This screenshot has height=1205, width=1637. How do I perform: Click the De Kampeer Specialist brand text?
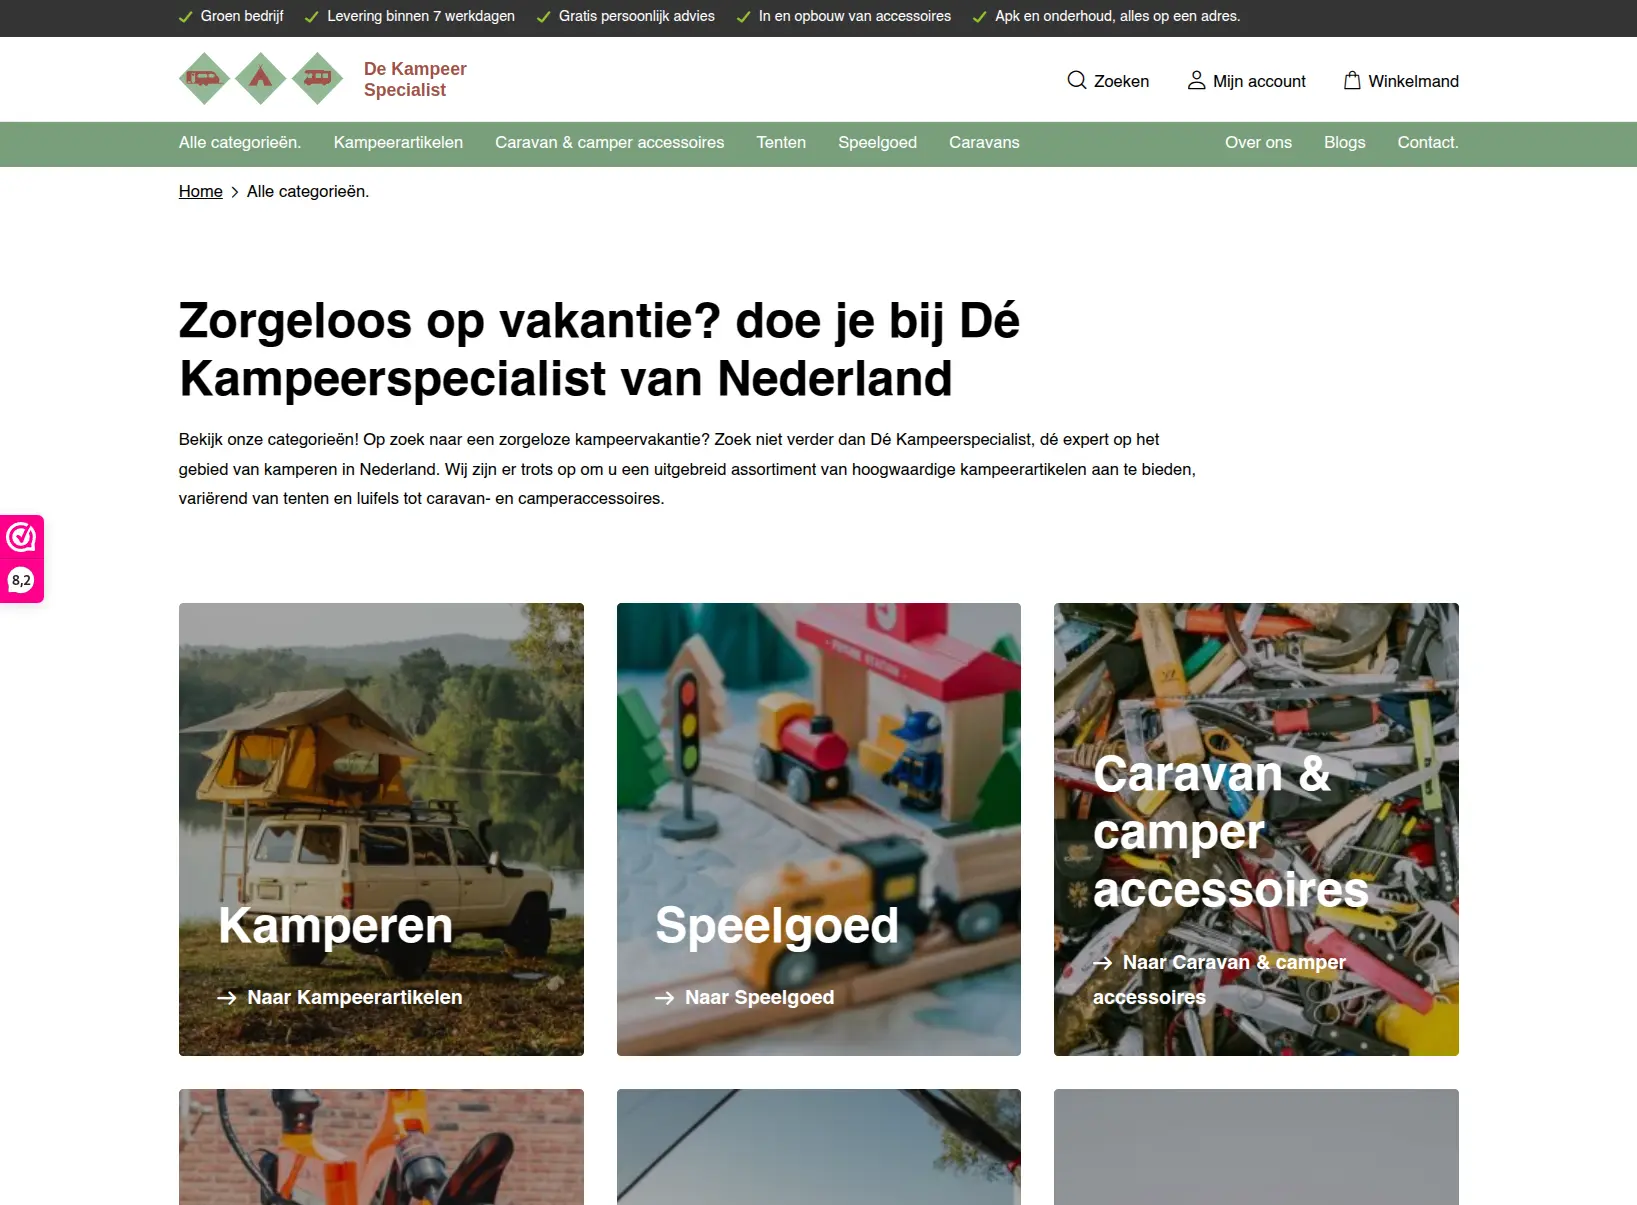tap(415, 79)
